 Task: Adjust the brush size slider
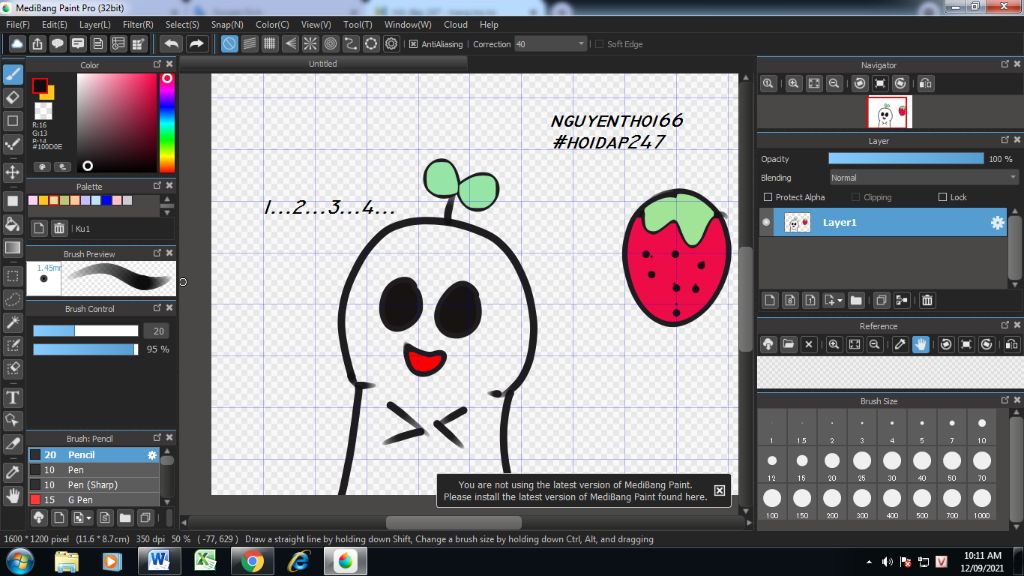[86, 331]
